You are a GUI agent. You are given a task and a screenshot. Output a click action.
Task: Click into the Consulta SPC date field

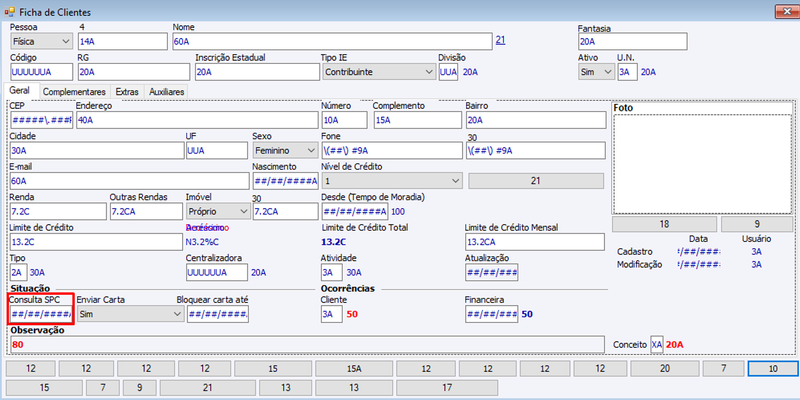tap(42, 314)
